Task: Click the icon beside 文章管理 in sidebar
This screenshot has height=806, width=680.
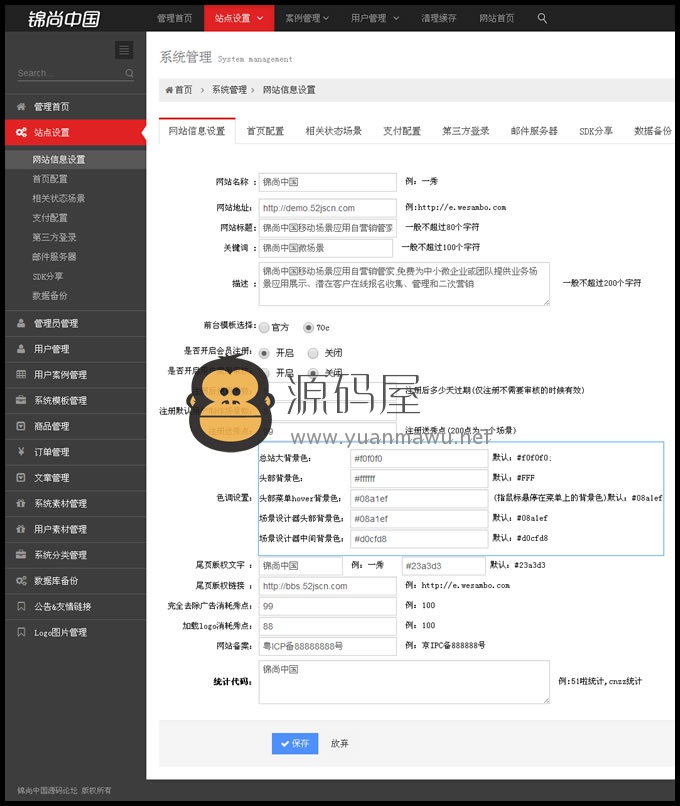Action: tap(21, 478)
